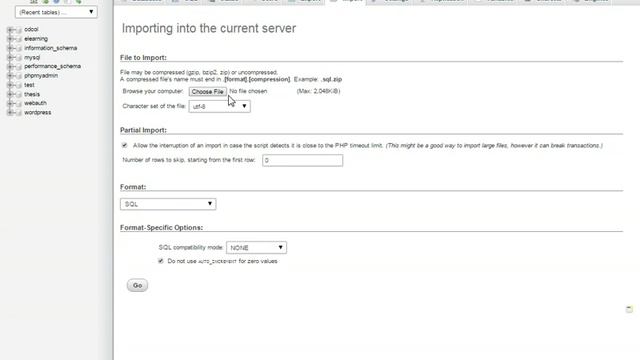Click the Choose File button
Image resolution: width=640 pixels, height=360 pixels.
[x=207, y=92]
